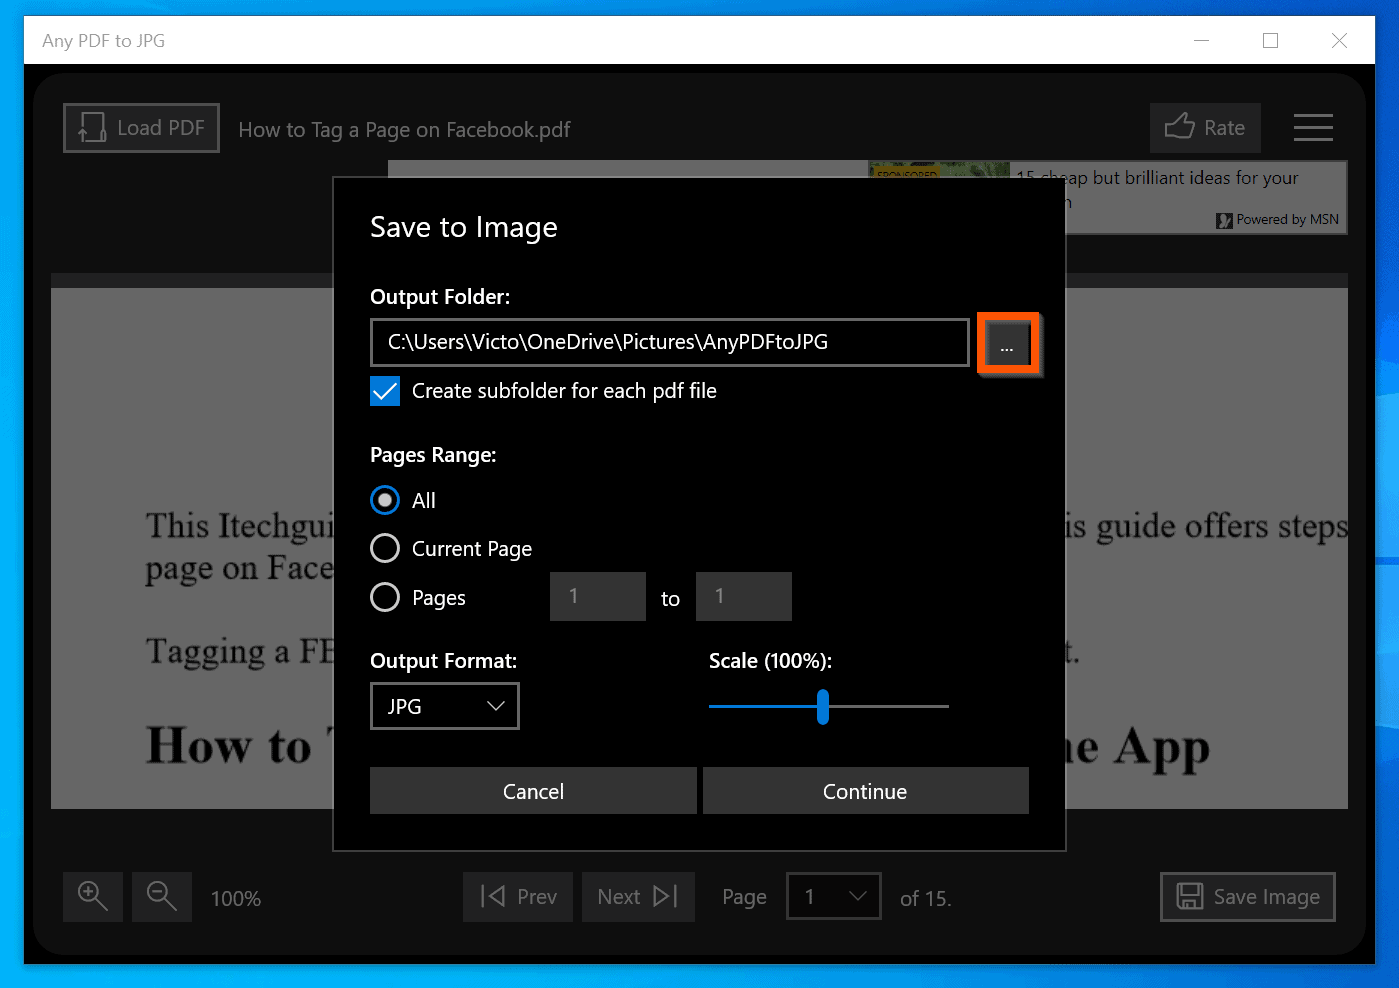The width and height of the screenshot is (1399, 988).
Task: Expand the Page number dropdown
Action: pyautogui.click(x=833, y=896)
